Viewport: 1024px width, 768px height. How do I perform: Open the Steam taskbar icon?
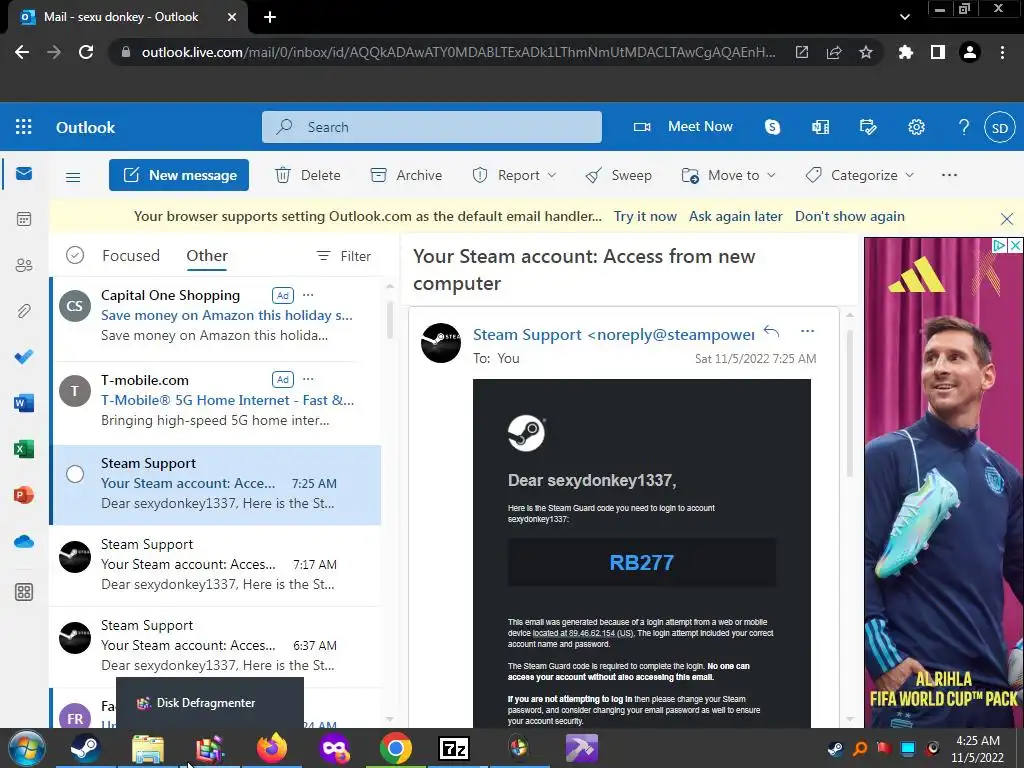pos(85,748)
